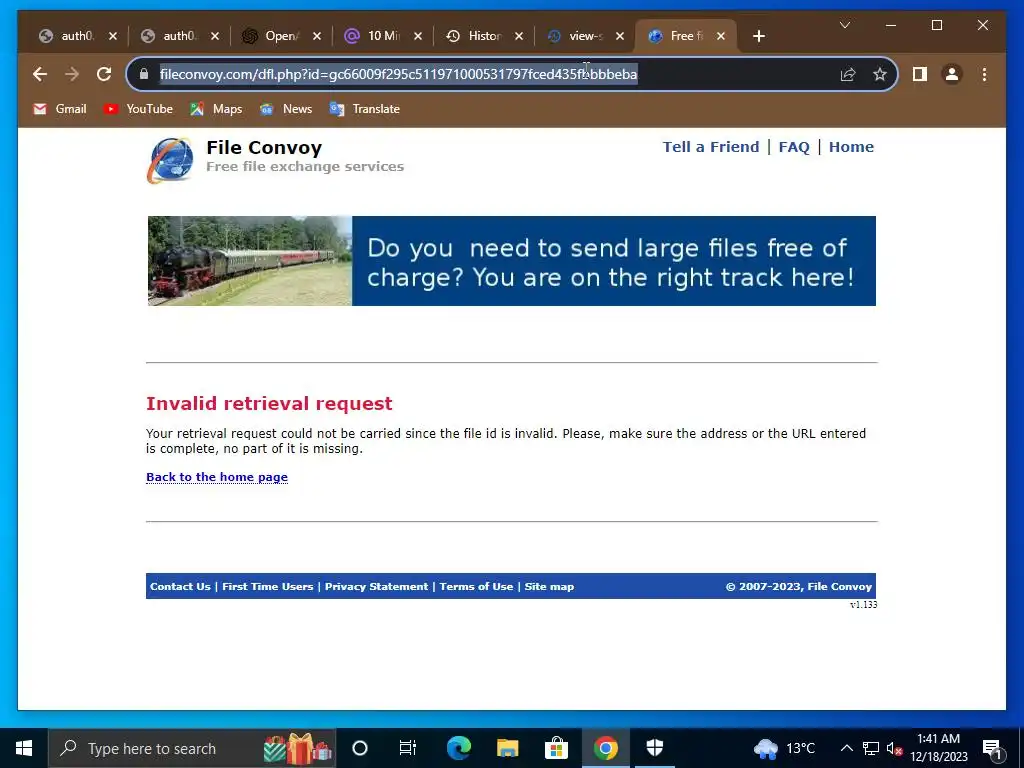Open the News bookmark
The width and height of the screenshot is (1024, 768).
coord(286,109)
